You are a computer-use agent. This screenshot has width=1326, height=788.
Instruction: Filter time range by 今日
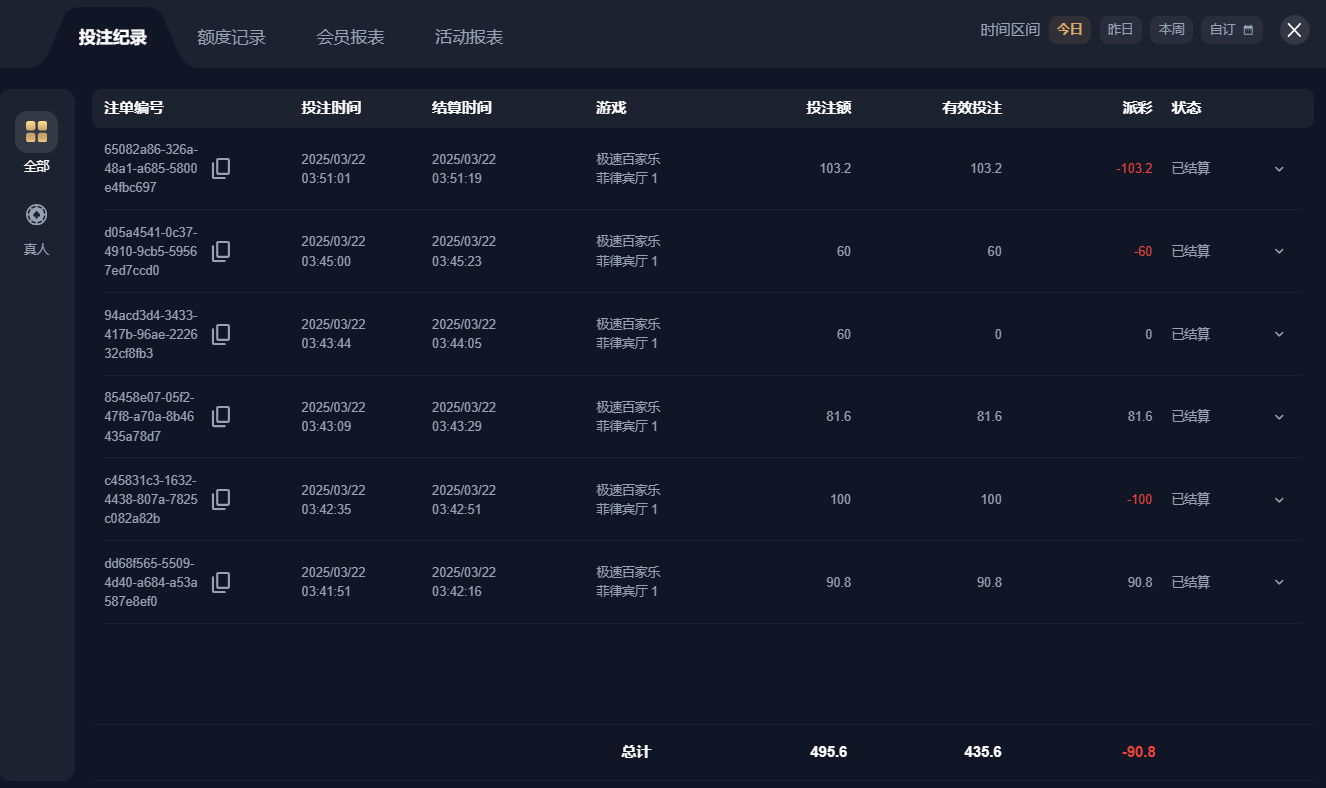1070,30
